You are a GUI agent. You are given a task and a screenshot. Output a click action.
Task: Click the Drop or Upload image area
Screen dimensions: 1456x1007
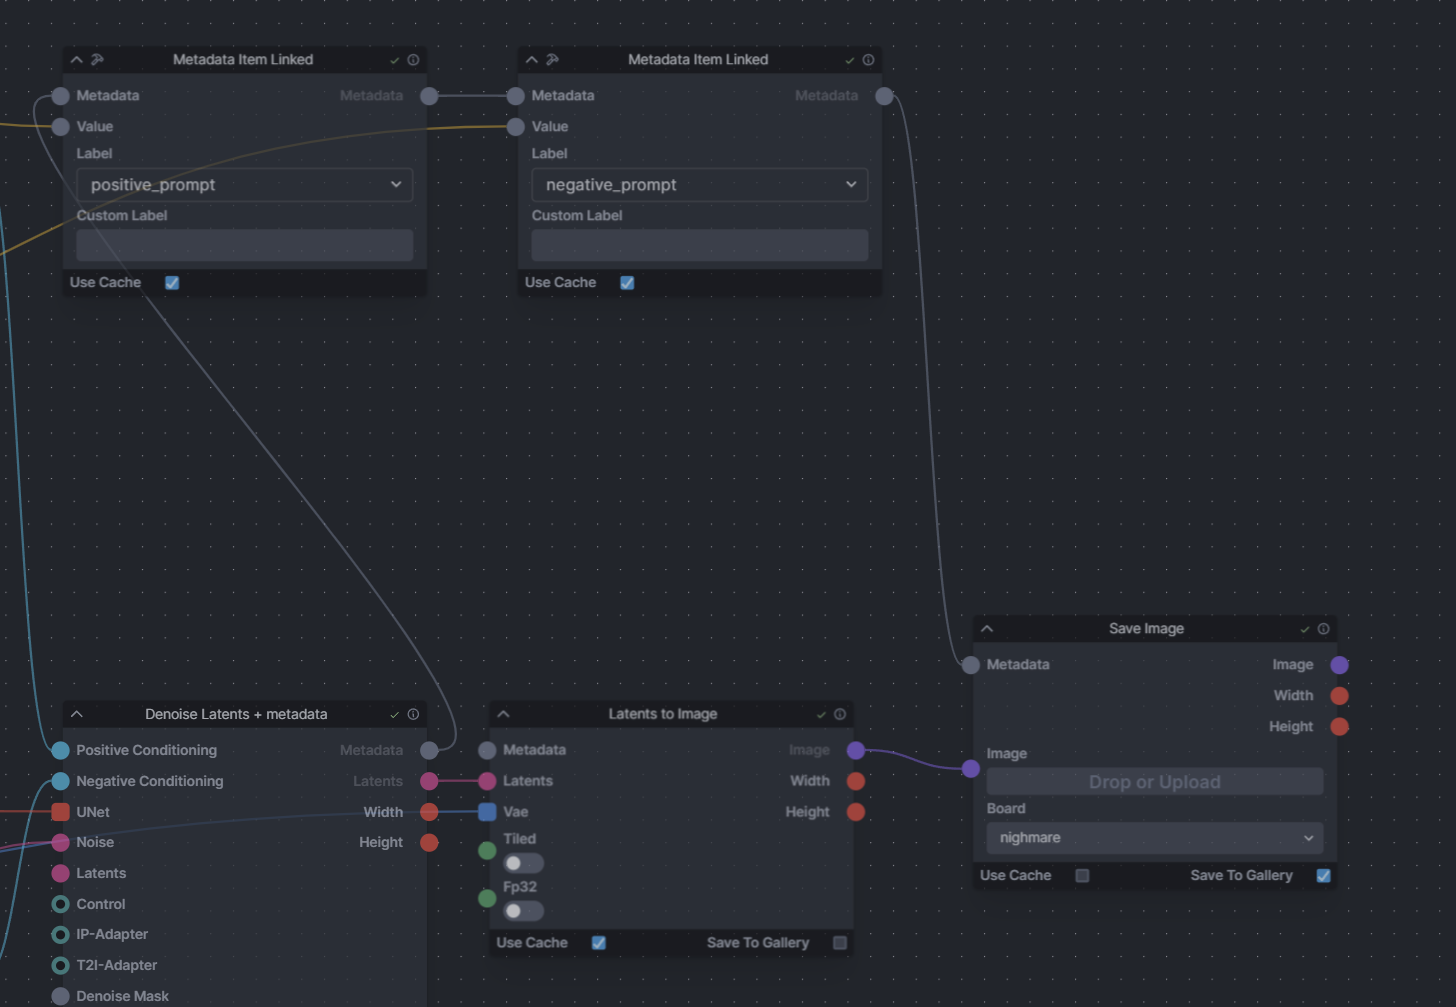1155,782
